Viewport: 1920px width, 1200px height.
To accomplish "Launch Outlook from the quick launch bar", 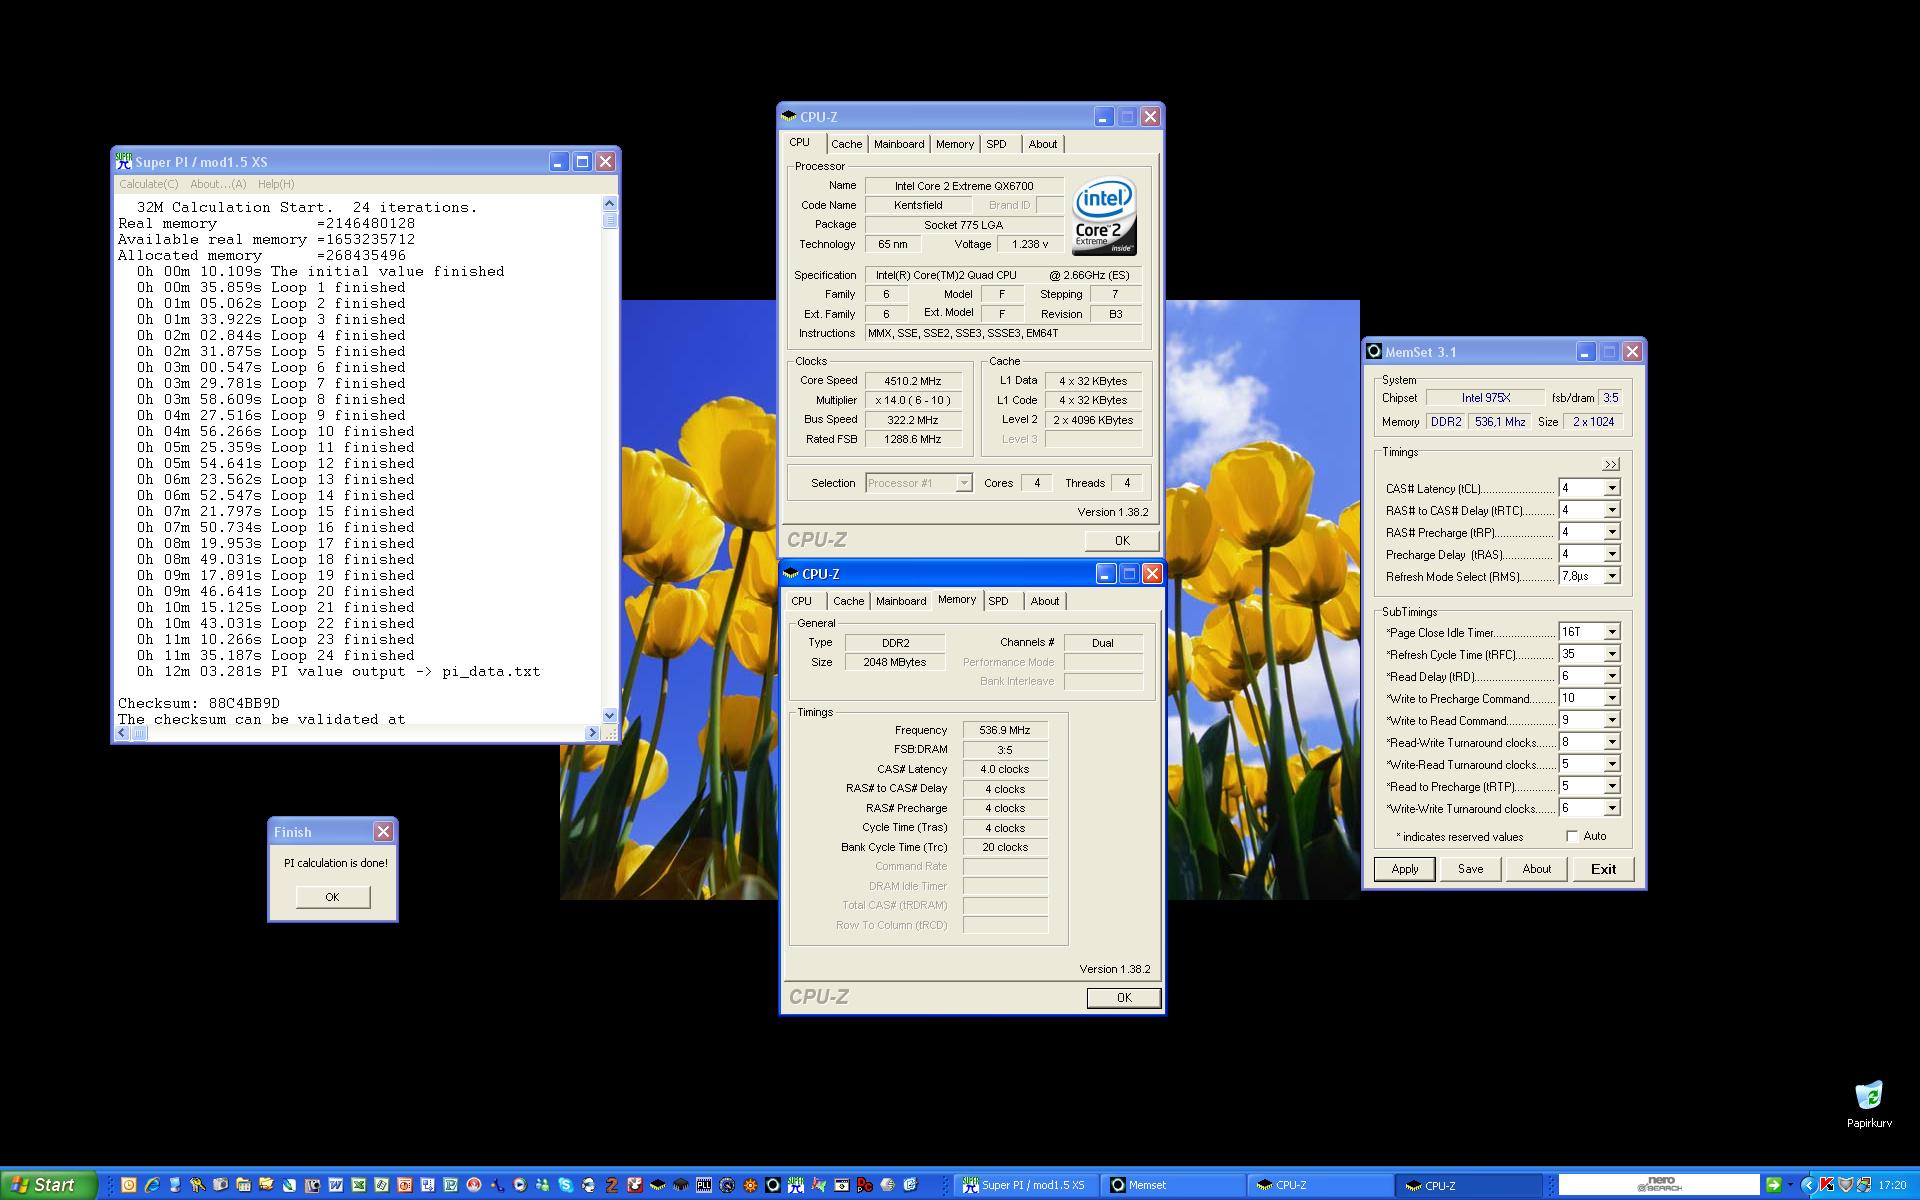I will click(128, 1185).
